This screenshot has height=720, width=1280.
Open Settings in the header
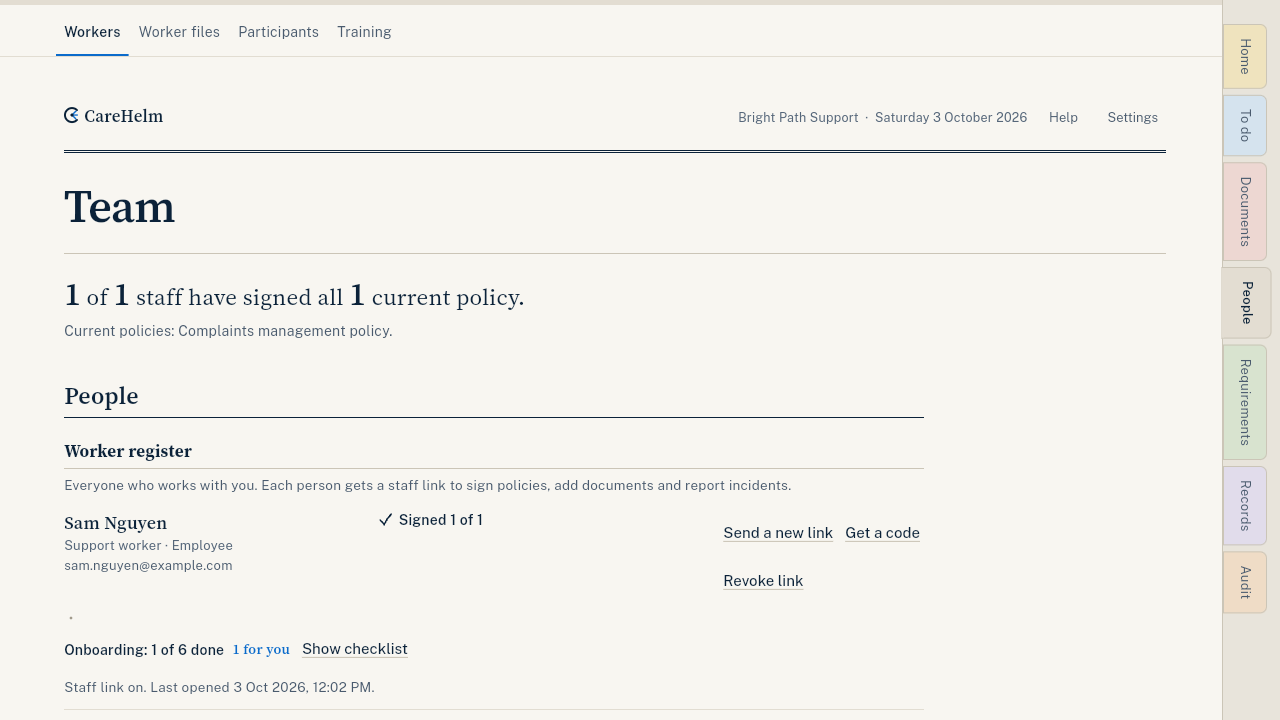(x=1132, y=118)
